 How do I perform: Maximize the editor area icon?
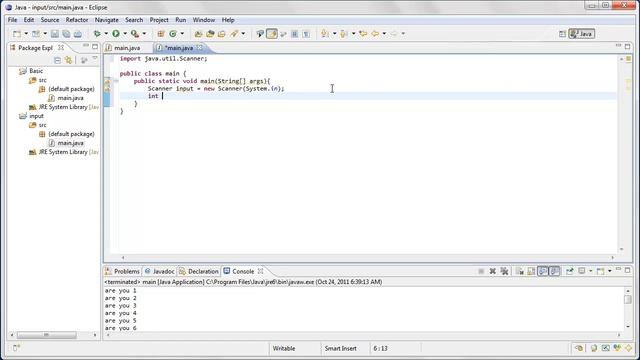[x=627, y=47]
